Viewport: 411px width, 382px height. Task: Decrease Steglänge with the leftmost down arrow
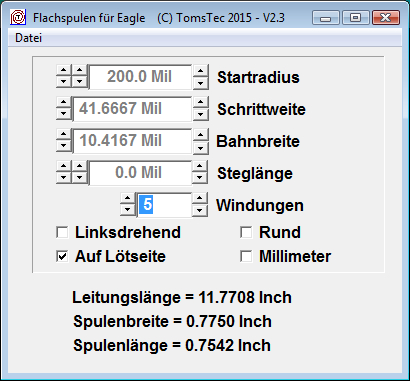tap(64, 178)
